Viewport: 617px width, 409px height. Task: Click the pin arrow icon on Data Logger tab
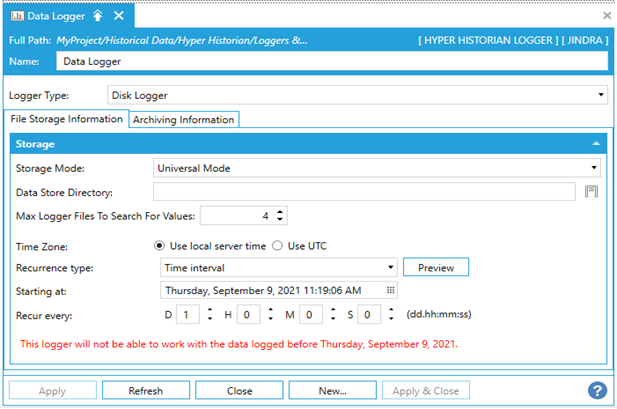[97, 16]
